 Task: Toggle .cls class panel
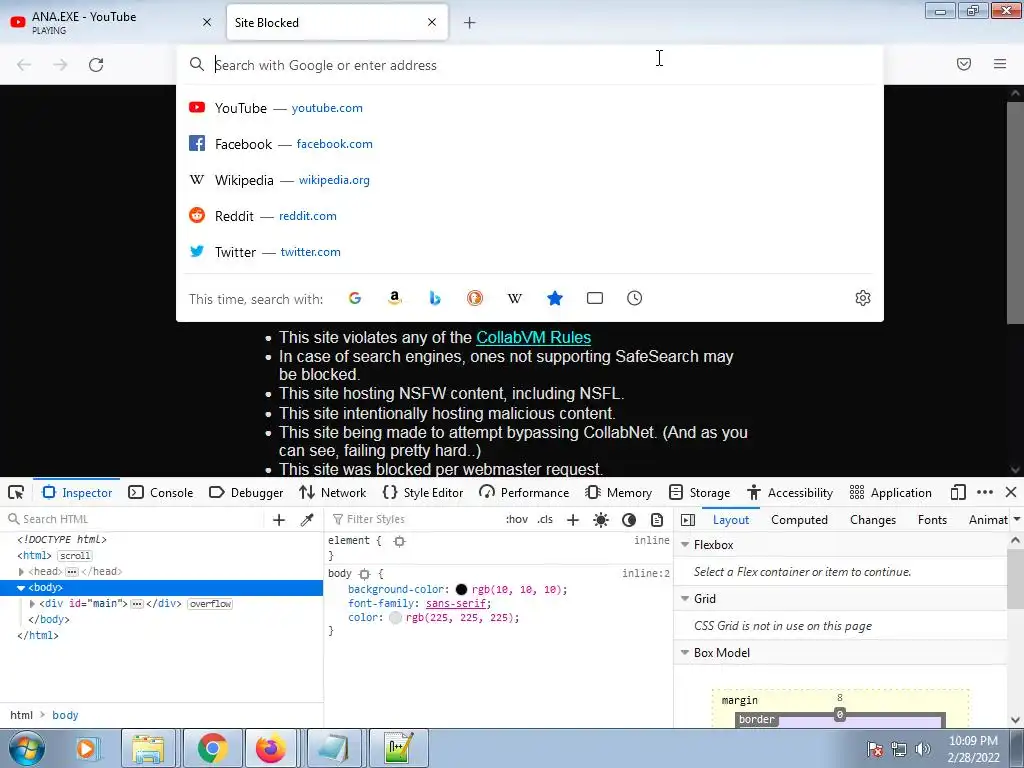[x=545, y=519]
